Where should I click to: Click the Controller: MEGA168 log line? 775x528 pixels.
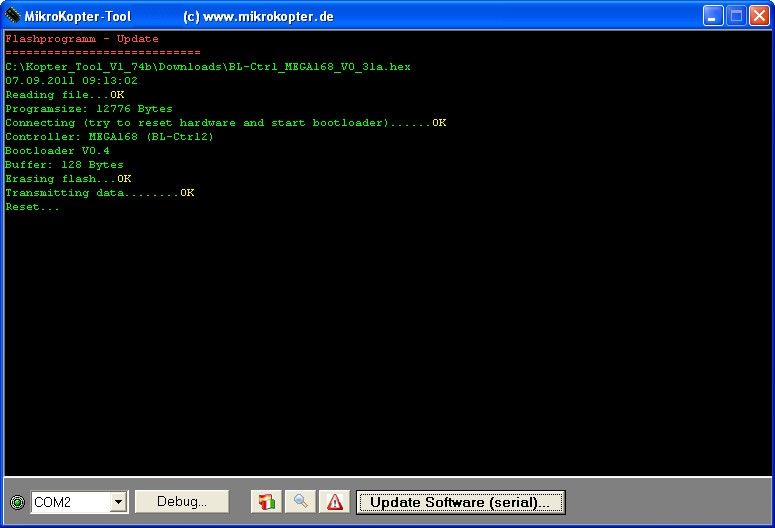click(109, 137)
